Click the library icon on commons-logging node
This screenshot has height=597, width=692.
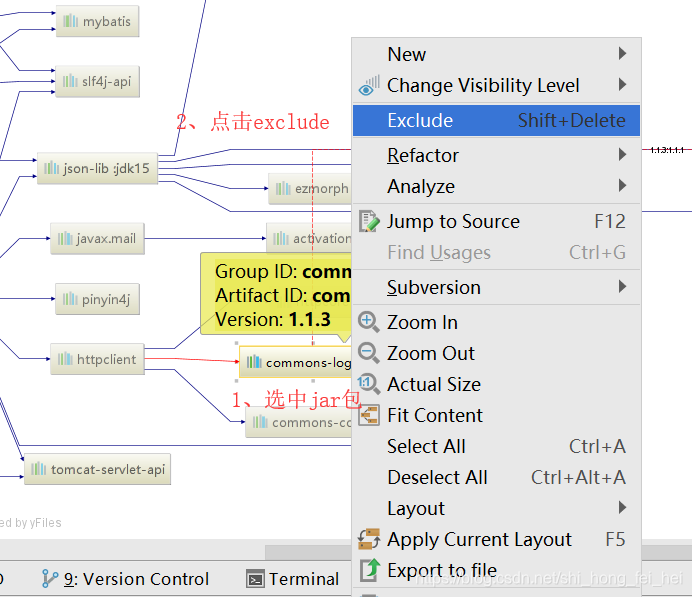[254, 362]
